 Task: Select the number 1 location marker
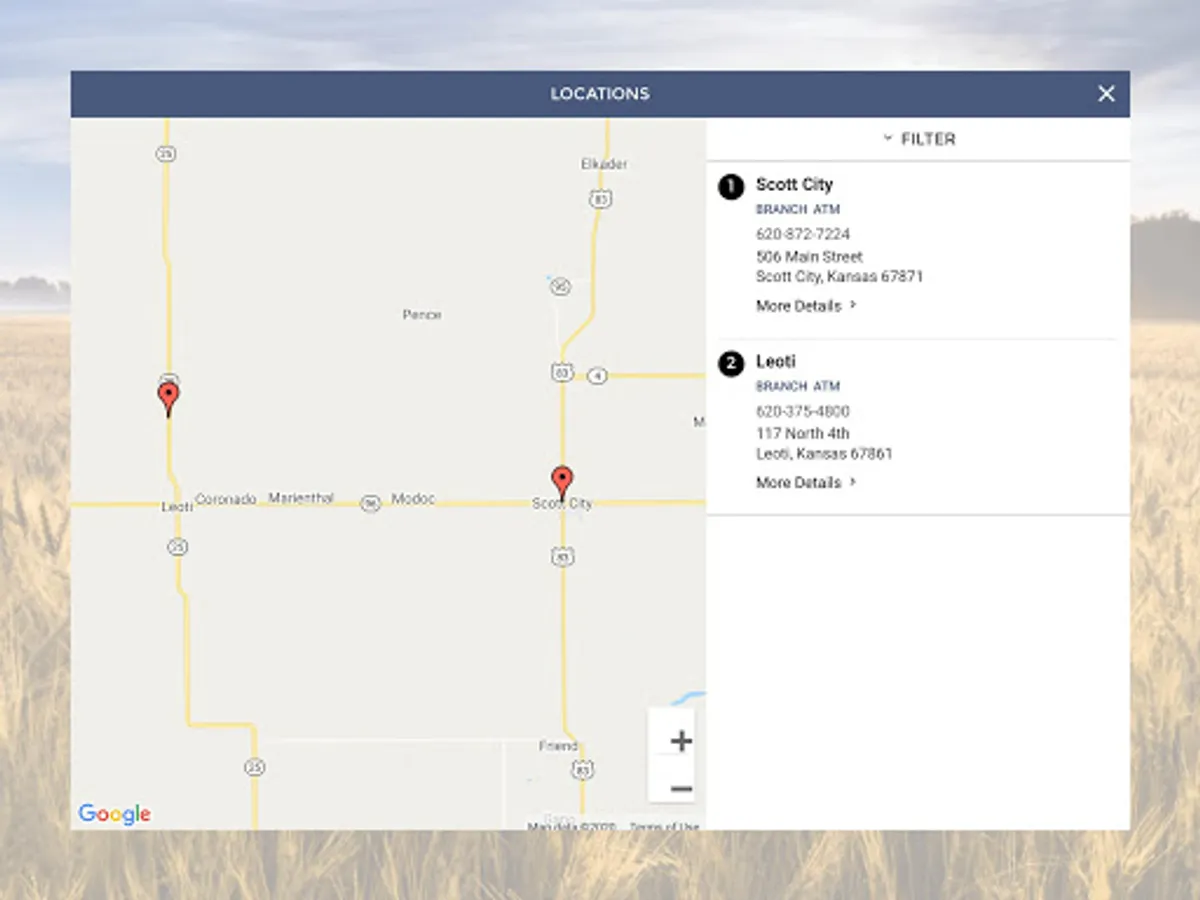tap(731, 186)
